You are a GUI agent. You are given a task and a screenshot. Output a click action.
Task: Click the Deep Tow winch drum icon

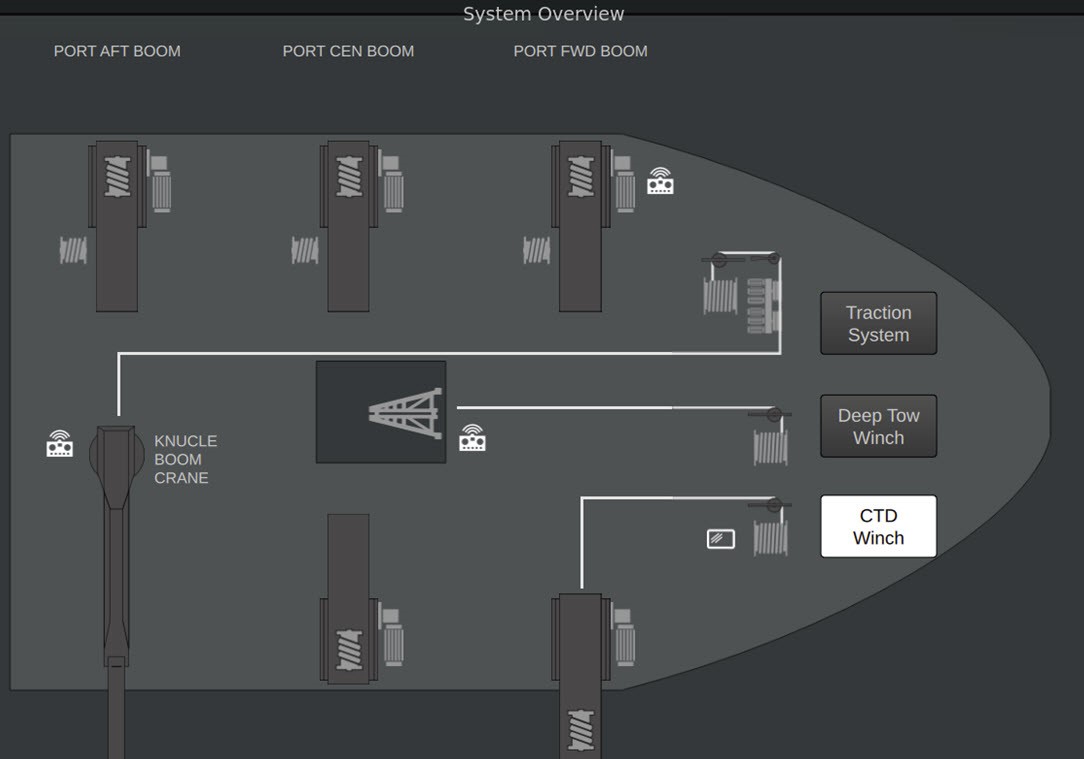pyautogui.click(x=770, y=446)
